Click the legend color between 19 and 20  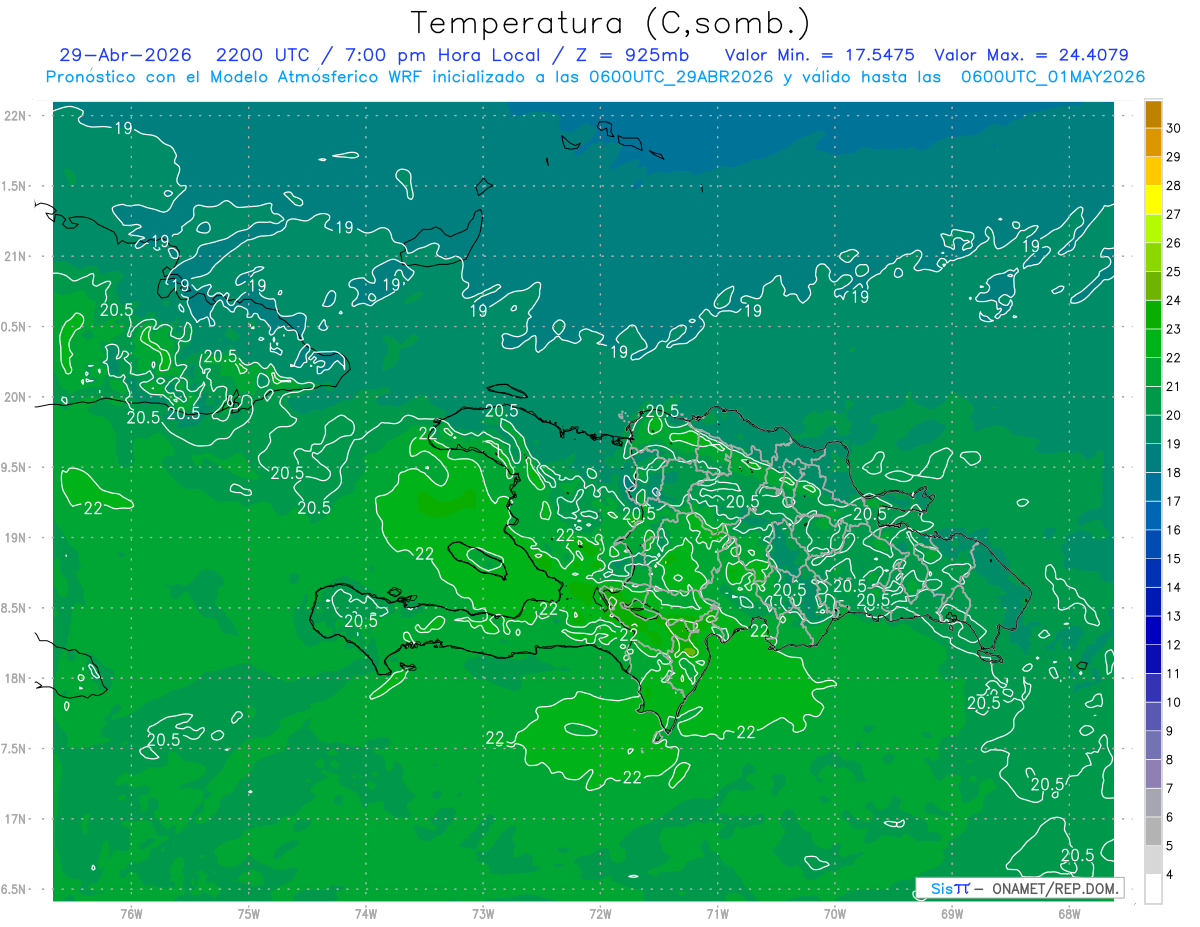1153,430
